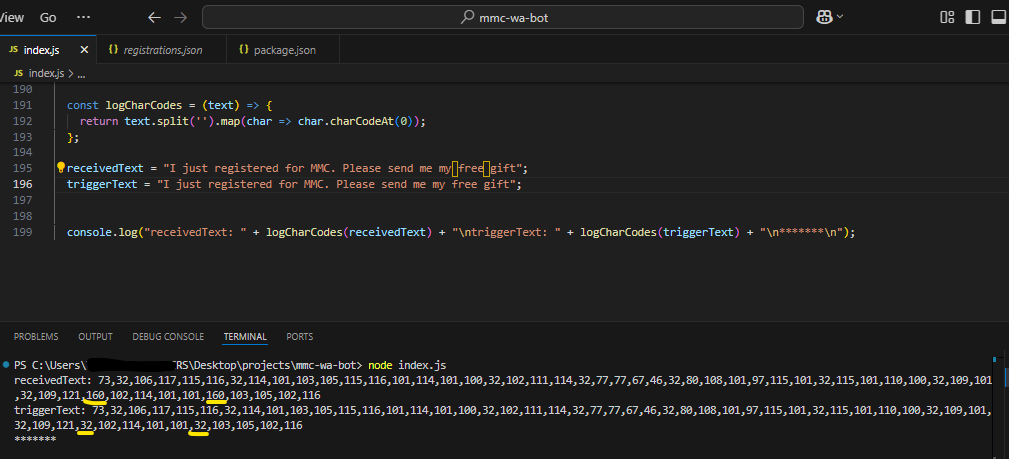
Task: Switch to the registrations.json tab
Action: (162, 50)
